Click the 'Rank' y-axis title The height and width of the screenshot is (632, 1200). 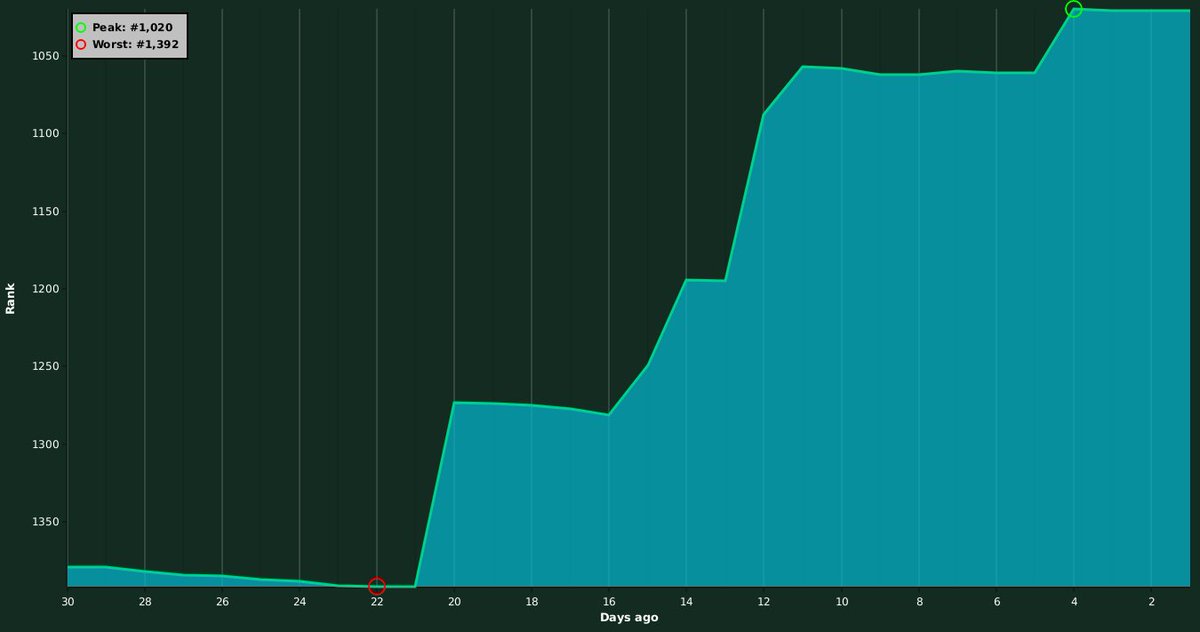click(11, 298)
